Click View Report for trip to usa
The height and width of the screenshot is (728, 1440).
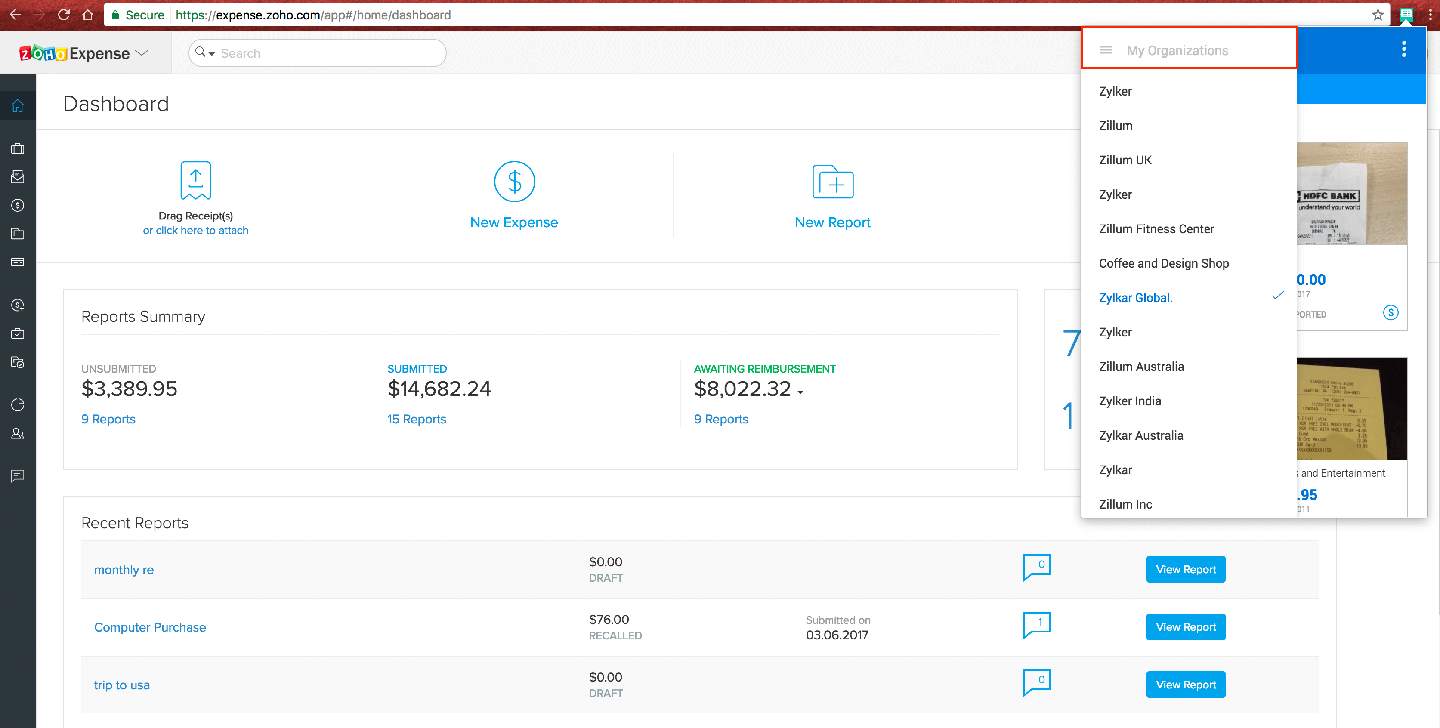pyautogui.click(x=1186, y=685)
